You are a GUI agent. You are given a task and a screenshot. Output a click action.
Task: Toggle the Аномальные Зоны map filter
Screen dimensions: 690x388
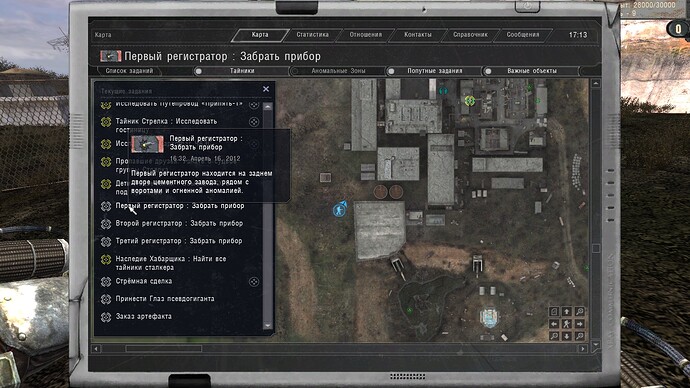click(295, 71)
